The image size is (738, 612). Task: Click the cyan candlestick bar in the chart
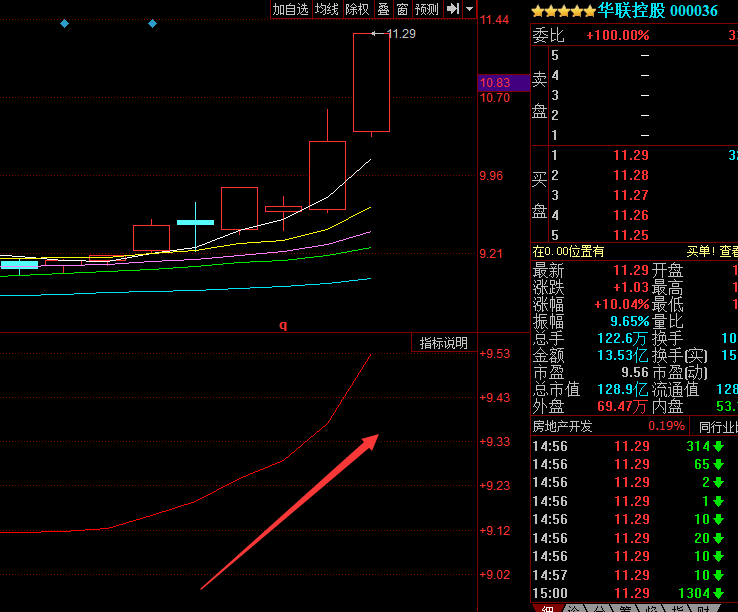[195, 222]
